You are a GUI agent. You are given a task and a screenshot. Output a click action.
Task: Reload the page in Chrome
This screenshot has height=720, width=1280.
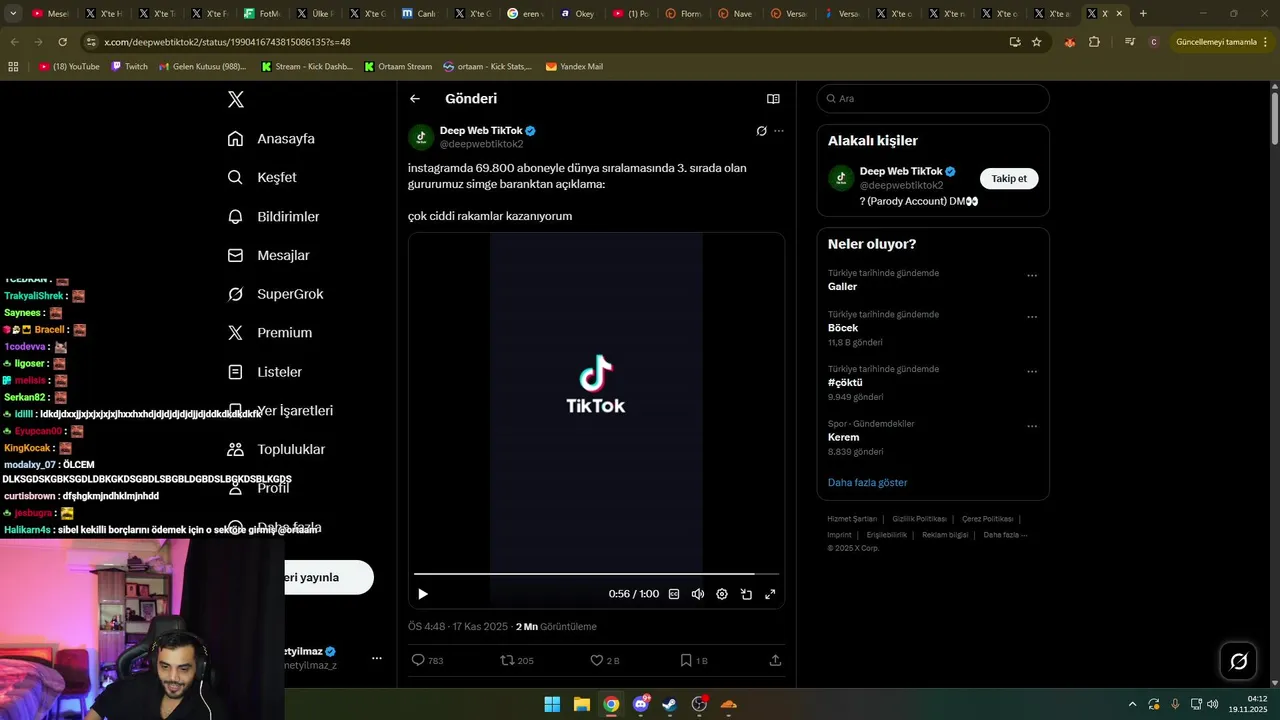click(63, 42)
